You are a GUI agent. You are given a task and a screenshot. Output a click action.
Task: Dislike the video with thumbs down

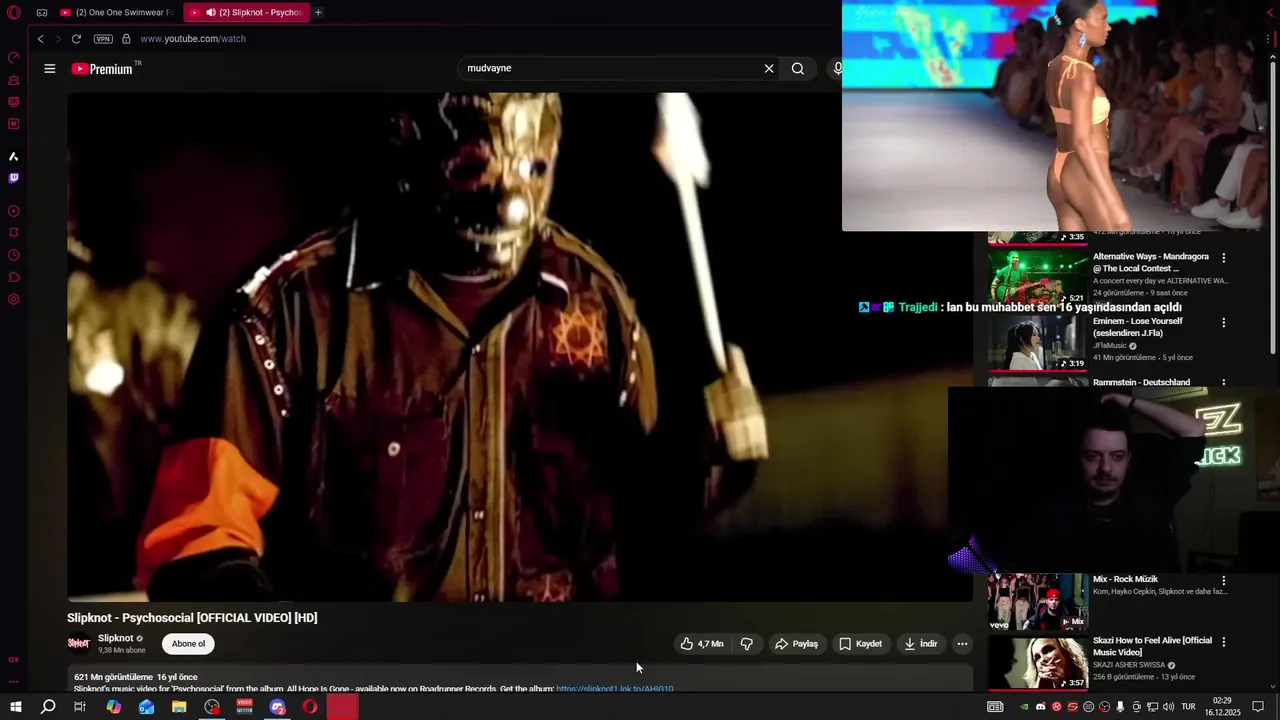click(747, 644)
